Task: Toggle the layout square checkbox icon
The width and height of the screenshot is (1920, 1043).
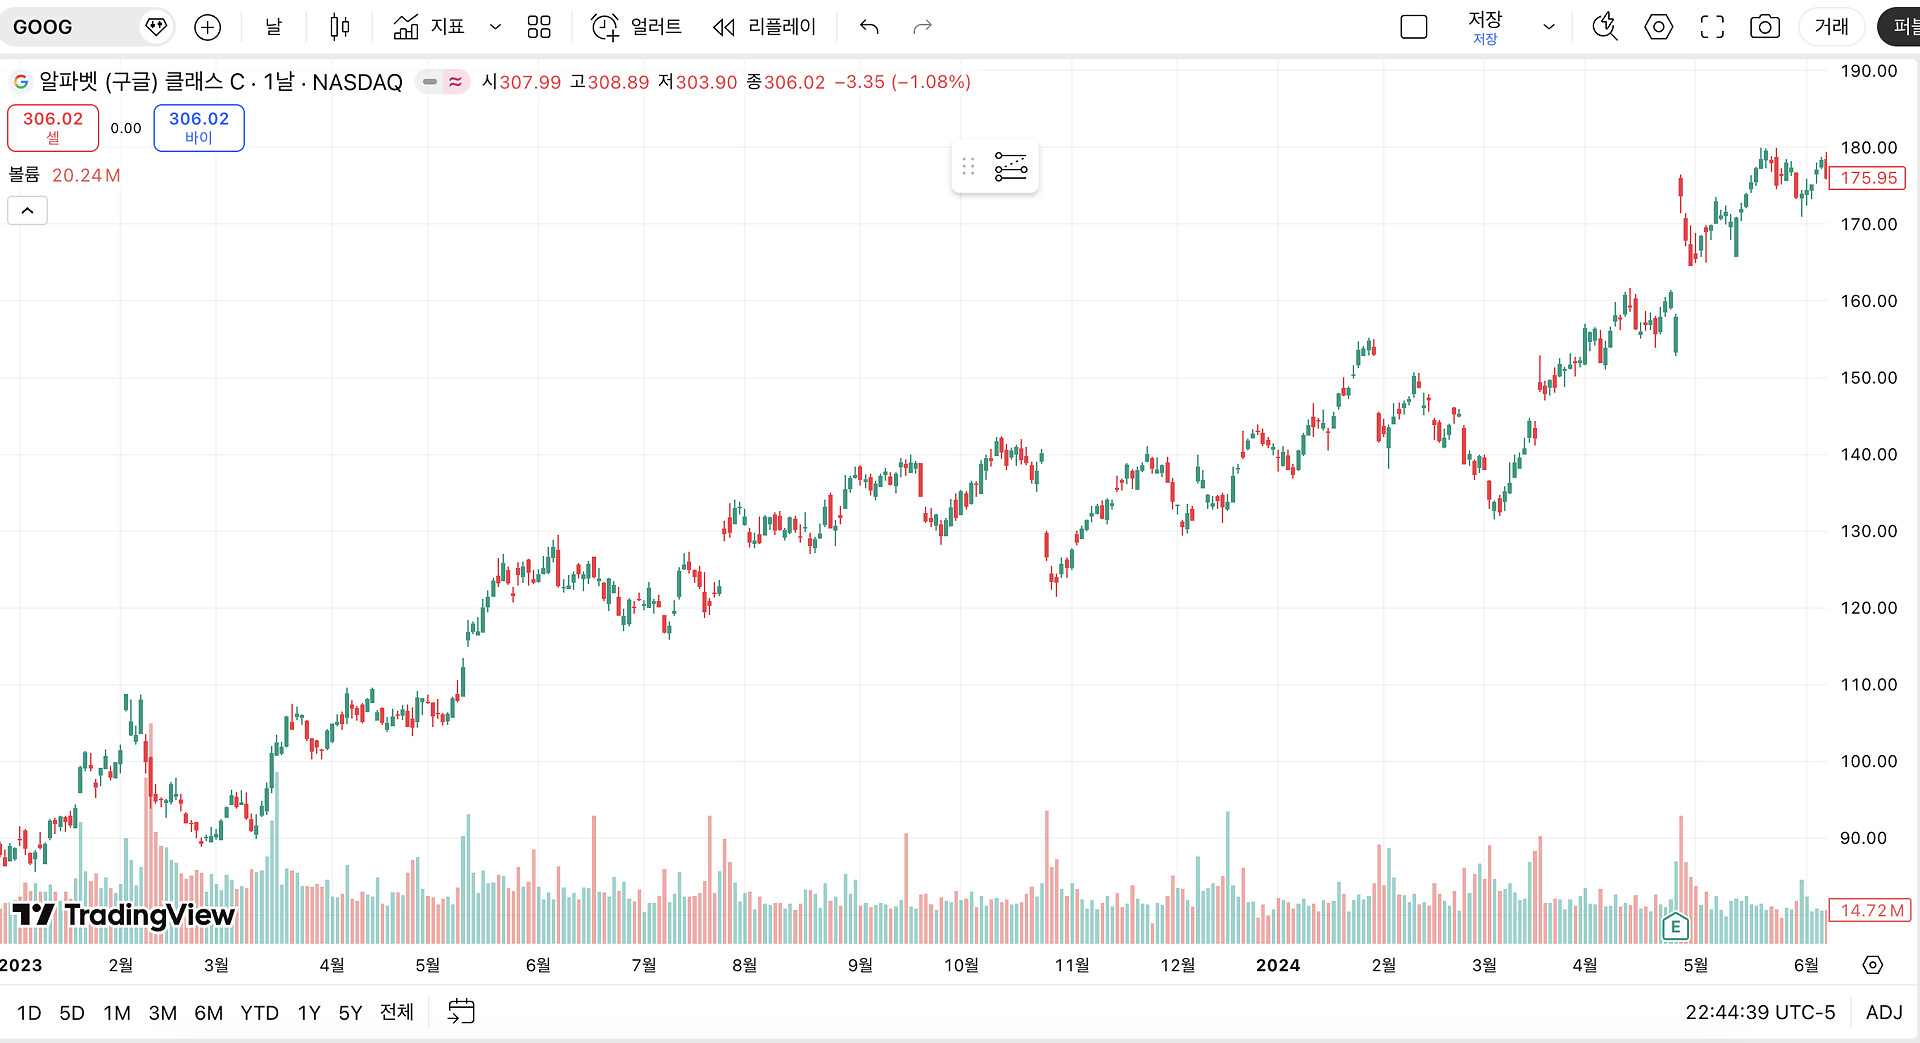Action: click(1414, 27)
